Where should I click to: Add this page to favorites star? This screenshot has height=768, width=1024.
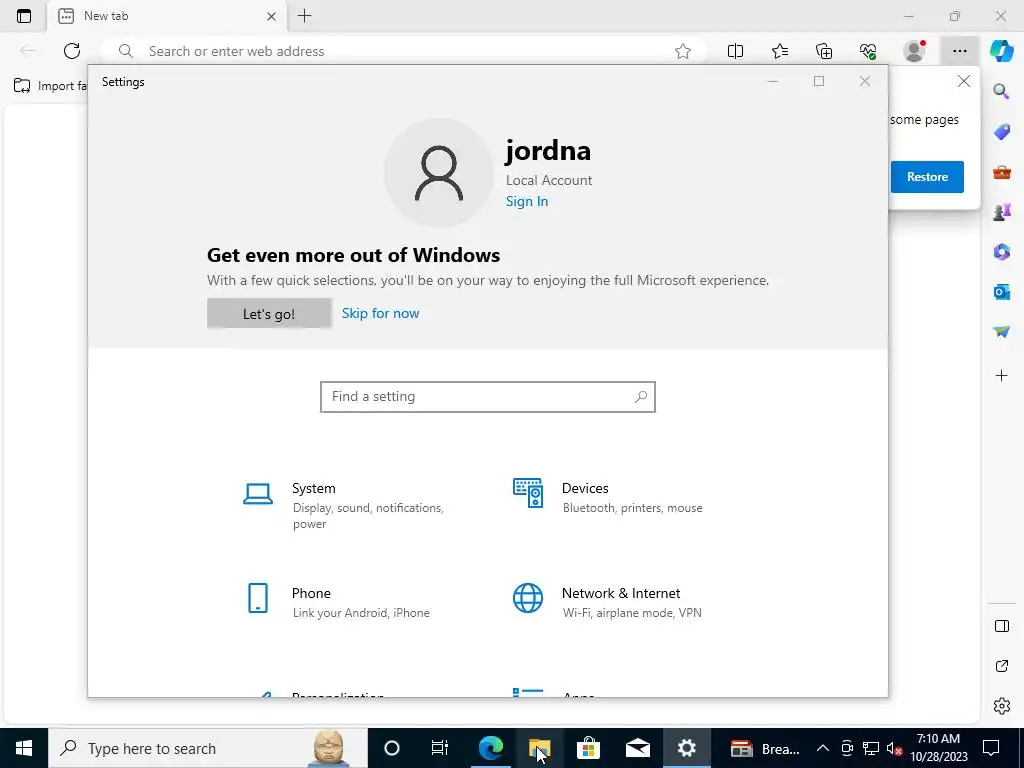pos(683,51)
